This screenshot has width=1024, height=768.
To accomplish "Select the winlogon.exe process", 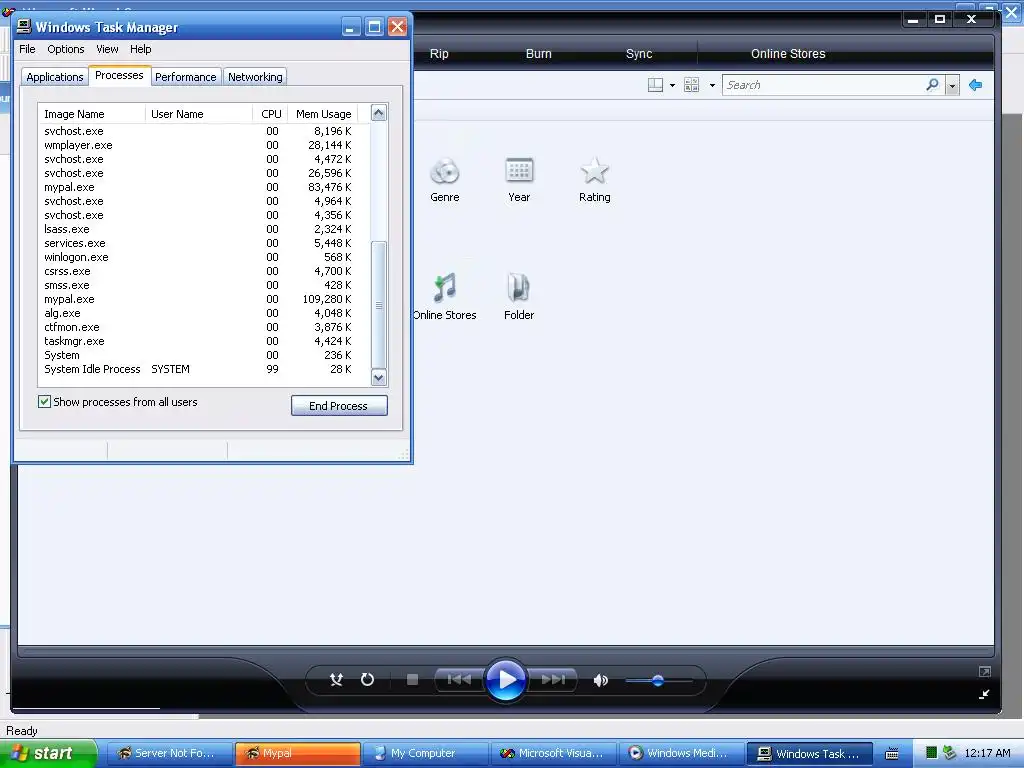I will [204, 257].
